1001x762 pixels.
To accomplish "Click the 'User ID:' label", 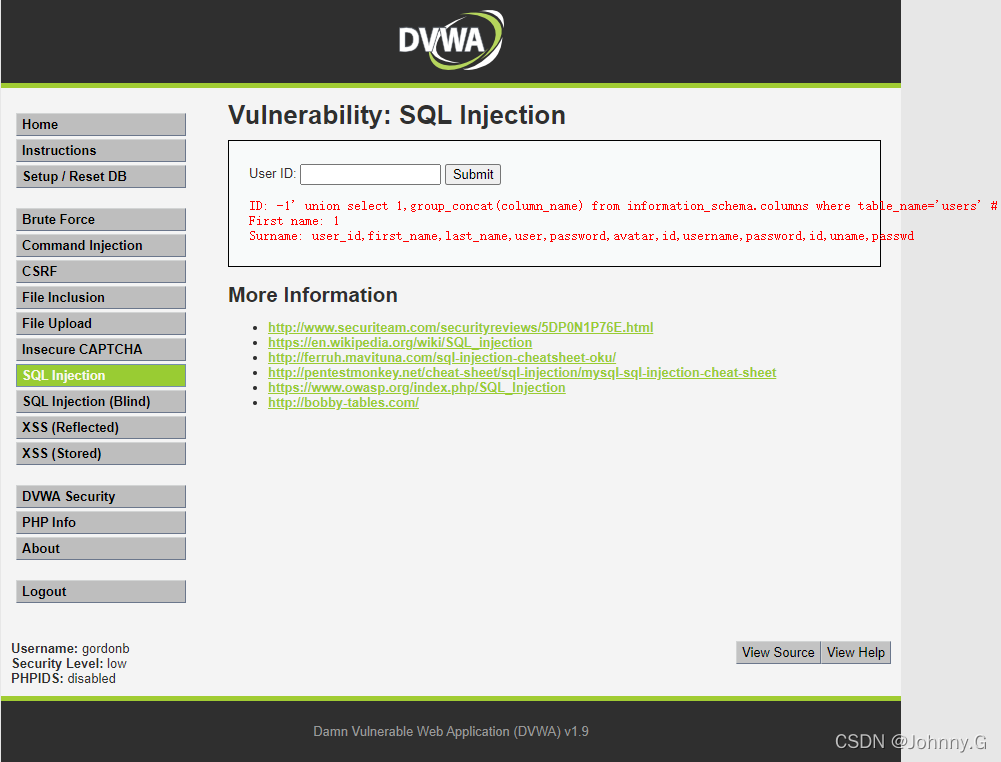I will click(x=273, y=174).
